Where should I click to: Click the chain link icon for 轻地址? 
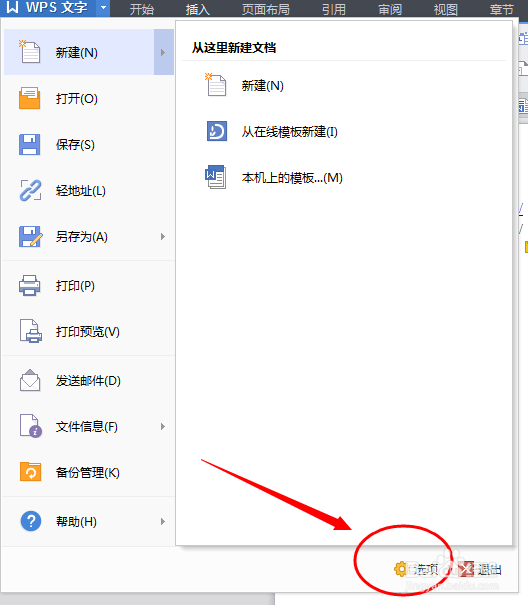30,190
